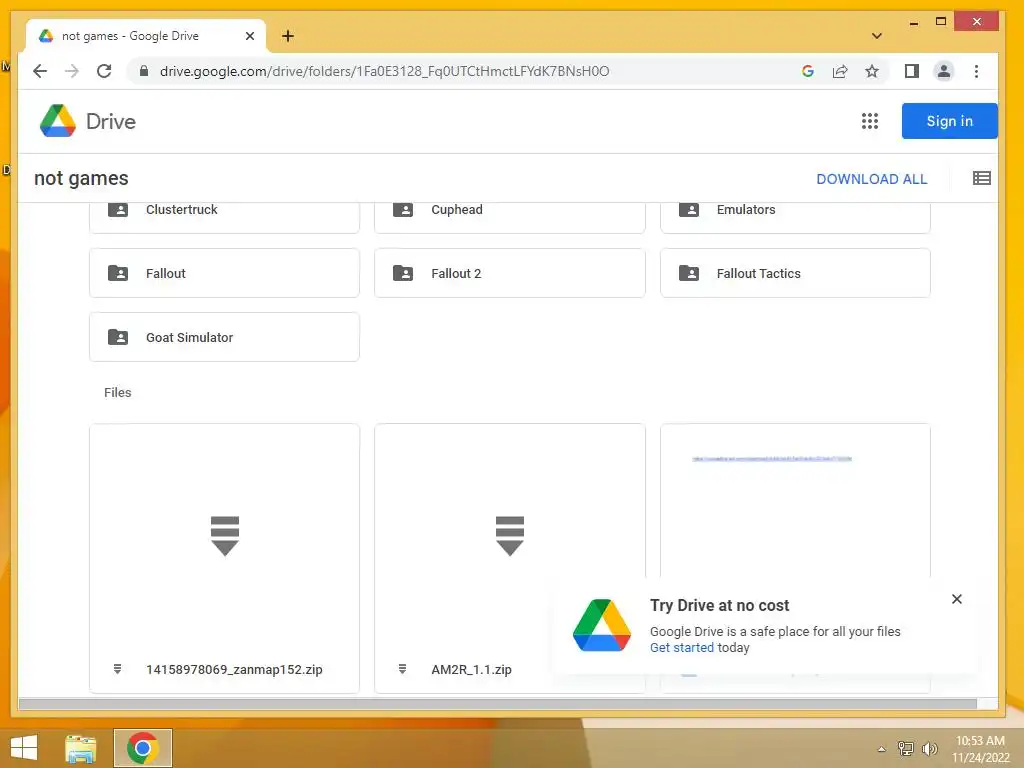Click the padlock site info icon
Image resolution: width=1024 pixels, height=768 pixels.
click(144, 71)
